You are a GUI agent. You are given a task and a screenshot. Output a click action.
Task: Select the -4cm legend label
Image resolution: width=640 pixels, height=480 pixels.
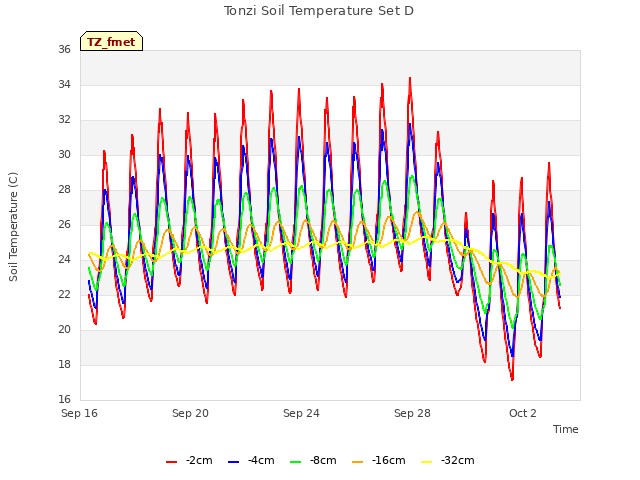[261, 460]
